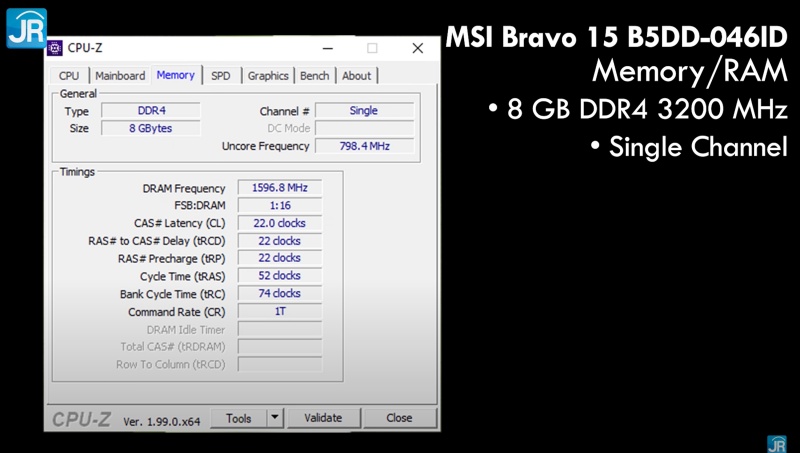
Task: Click the 798.4 MHz uncore frequency value
Action: (x=364, y=146)
